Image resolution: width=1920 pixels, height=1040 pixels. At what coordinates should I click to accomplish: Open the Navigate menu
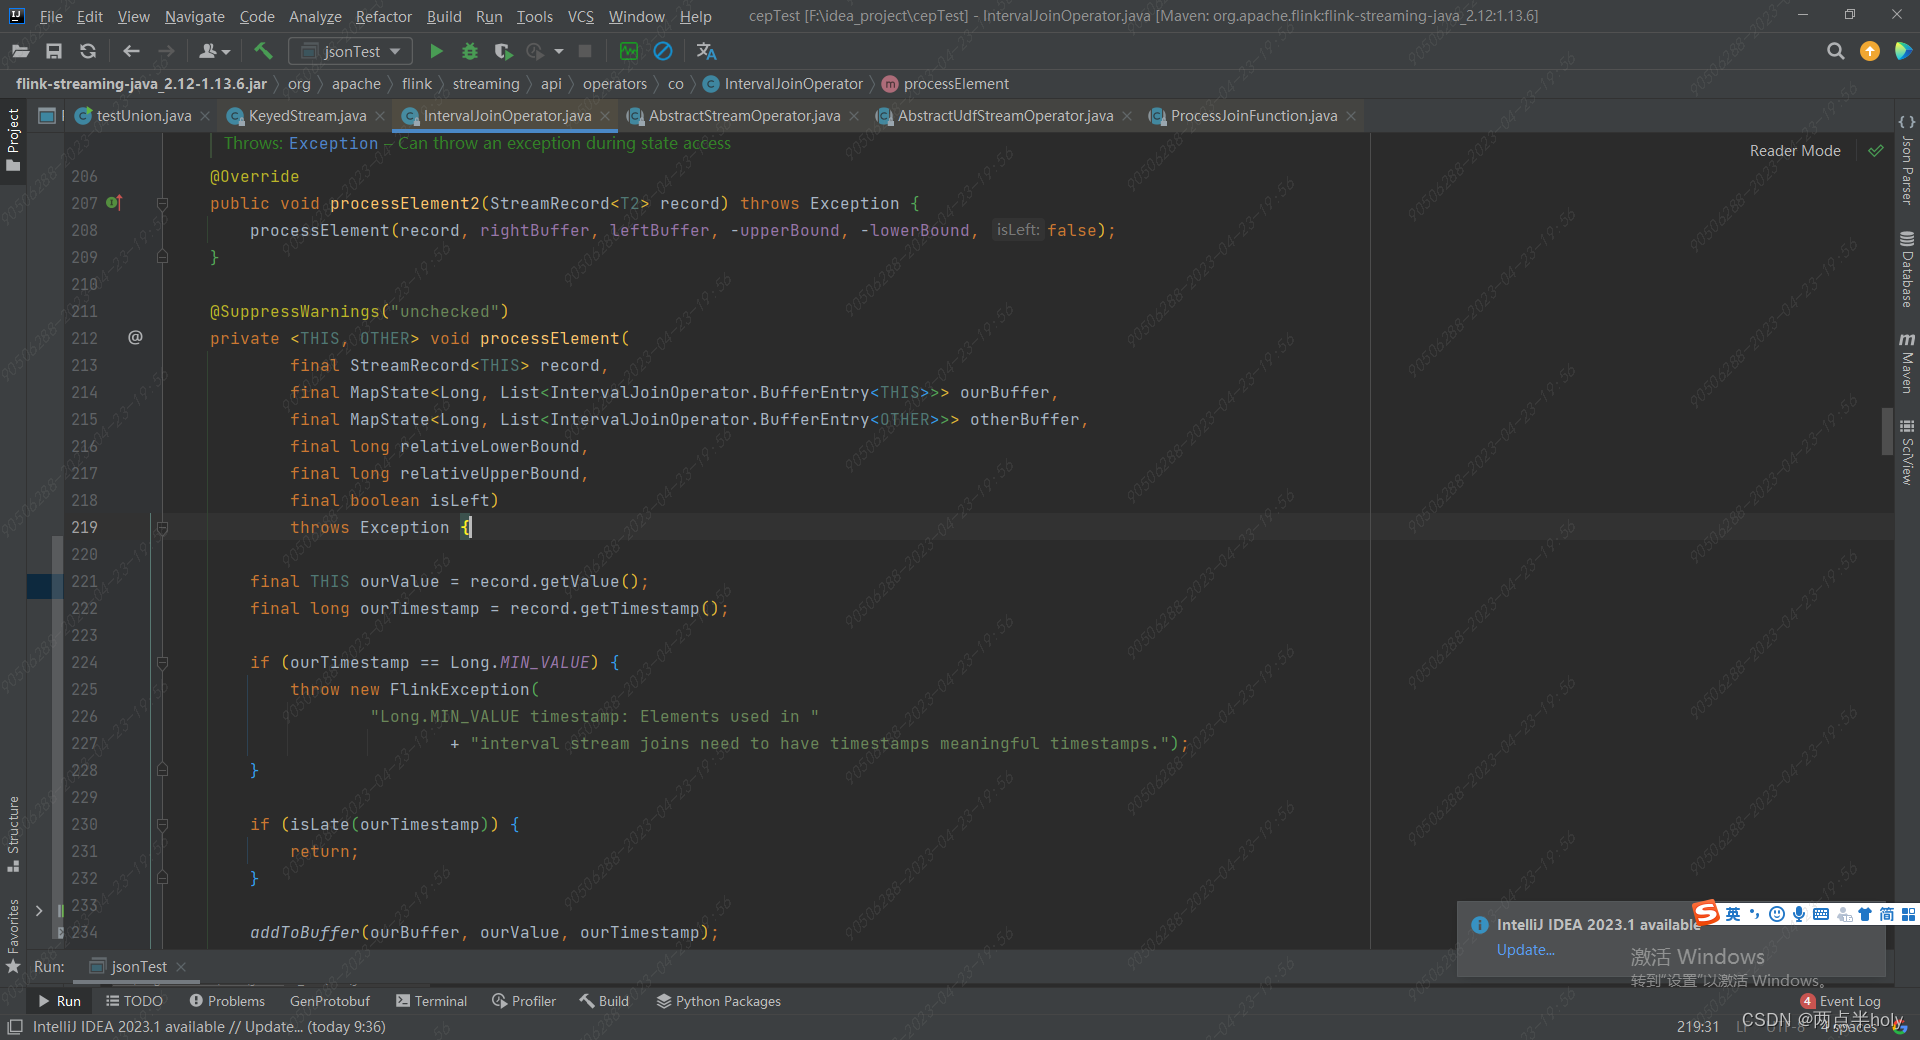pos(195,16)
